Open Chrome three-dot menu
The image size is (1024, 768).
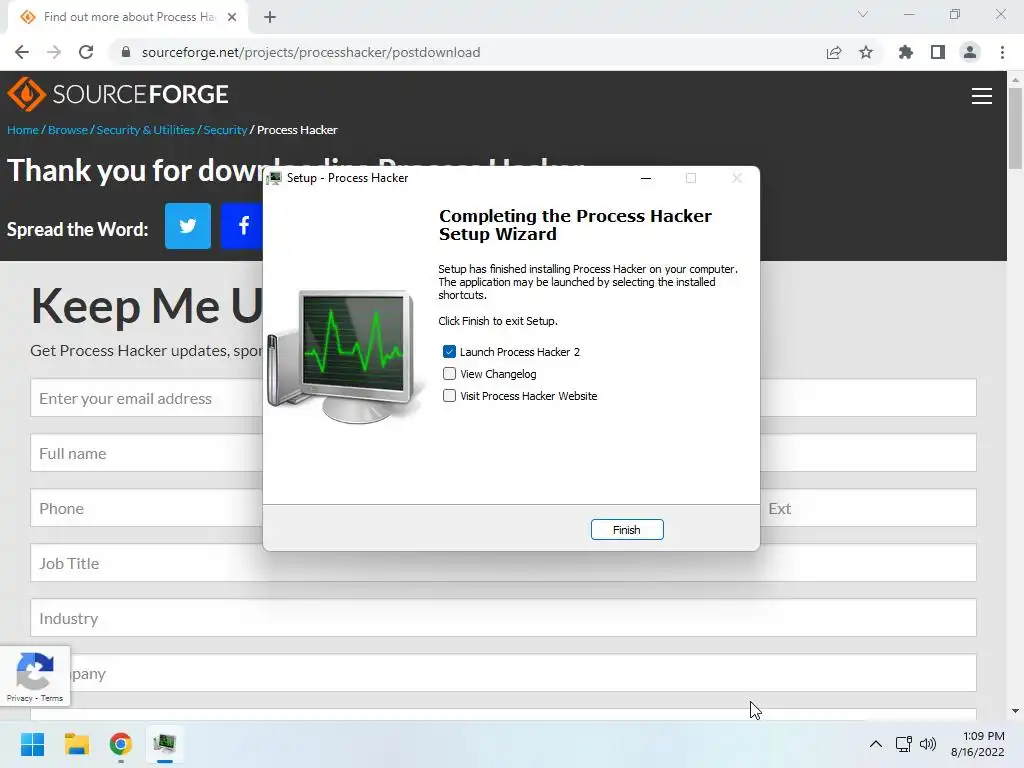click(1002, 52)
